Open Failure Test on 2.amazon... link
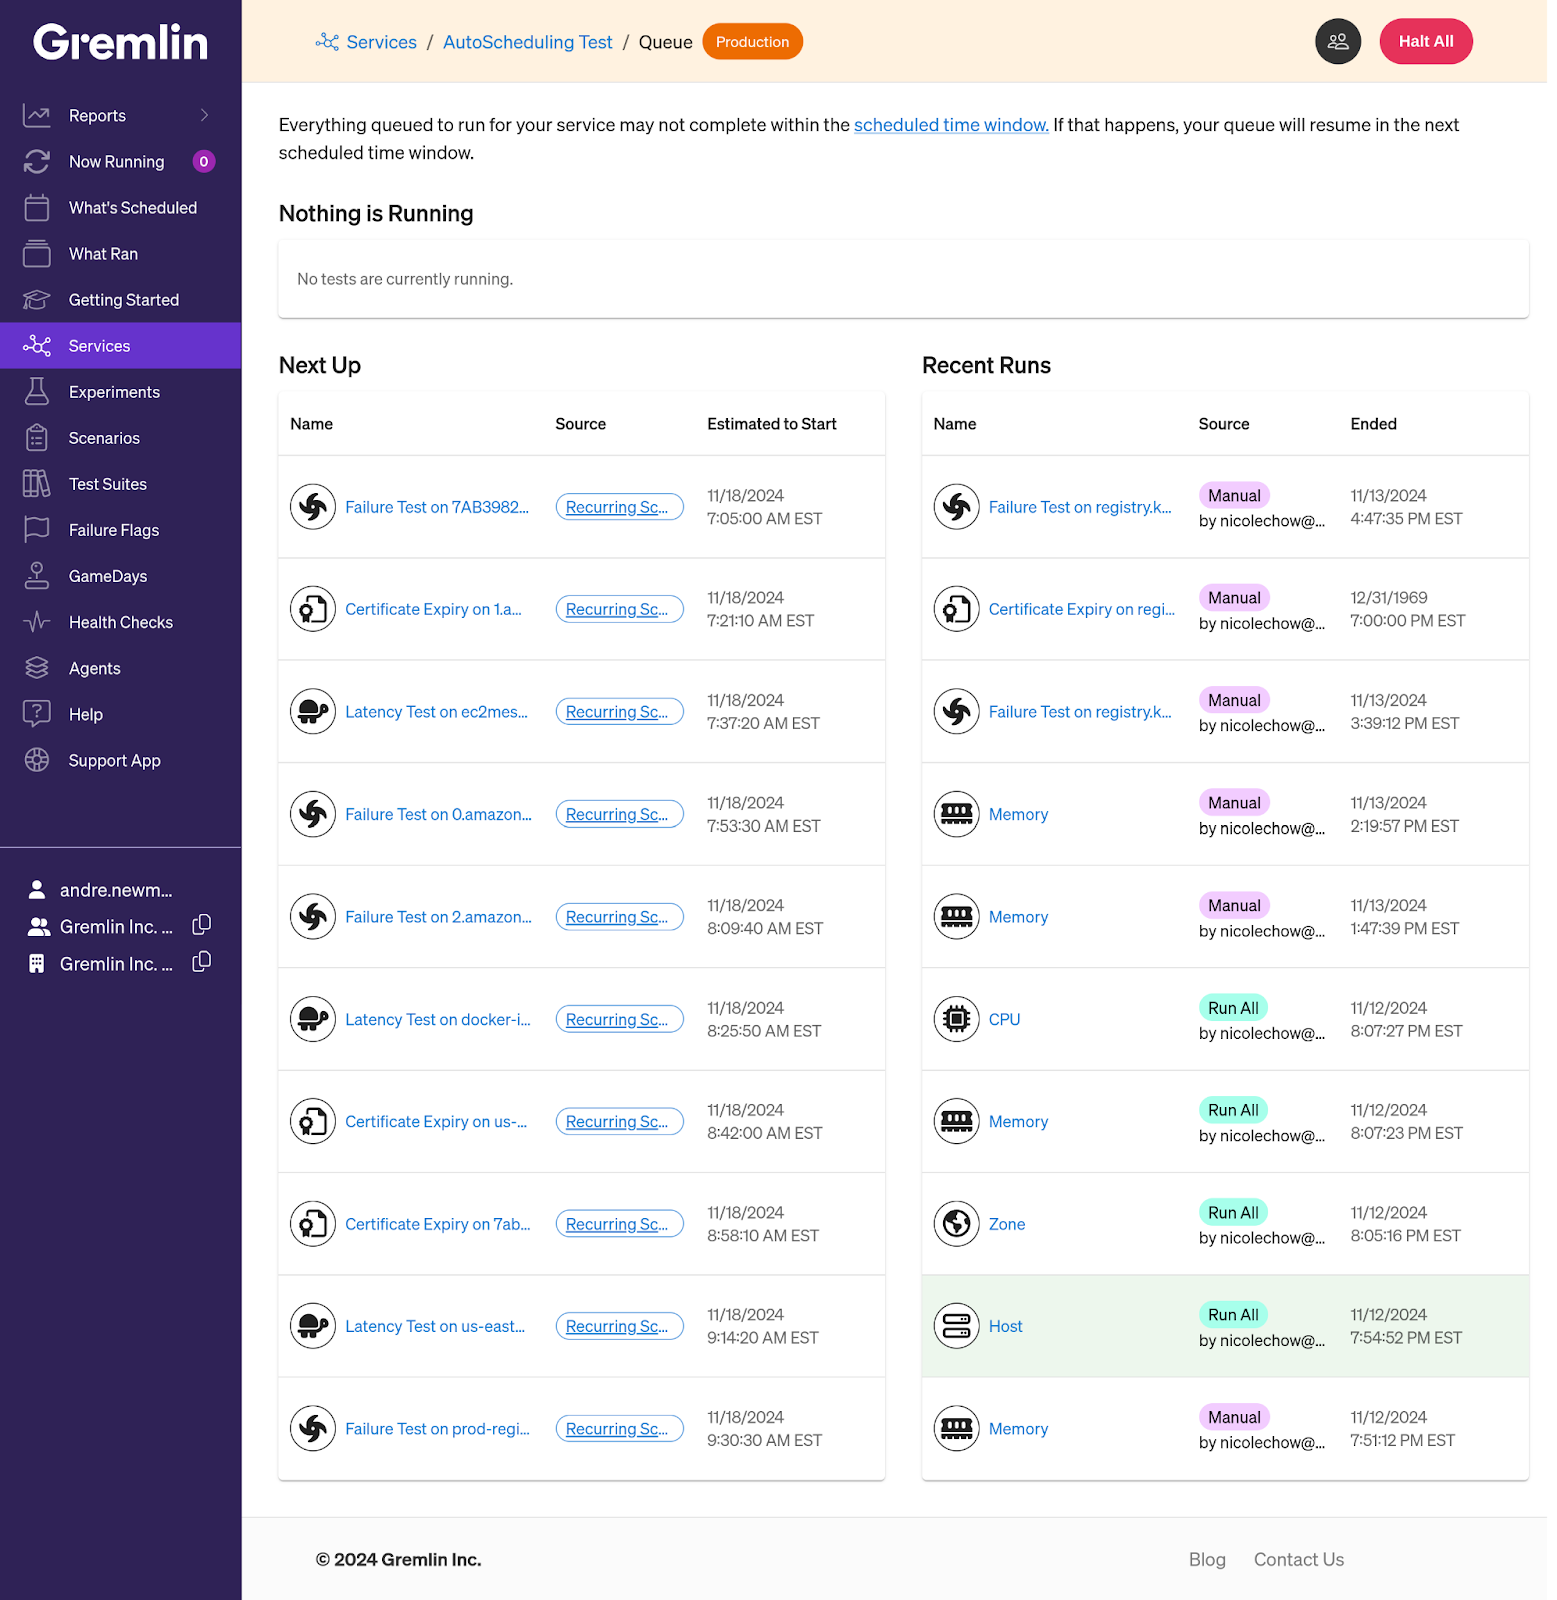Viewport: 1557px width, 1600px height. [438, 917]
